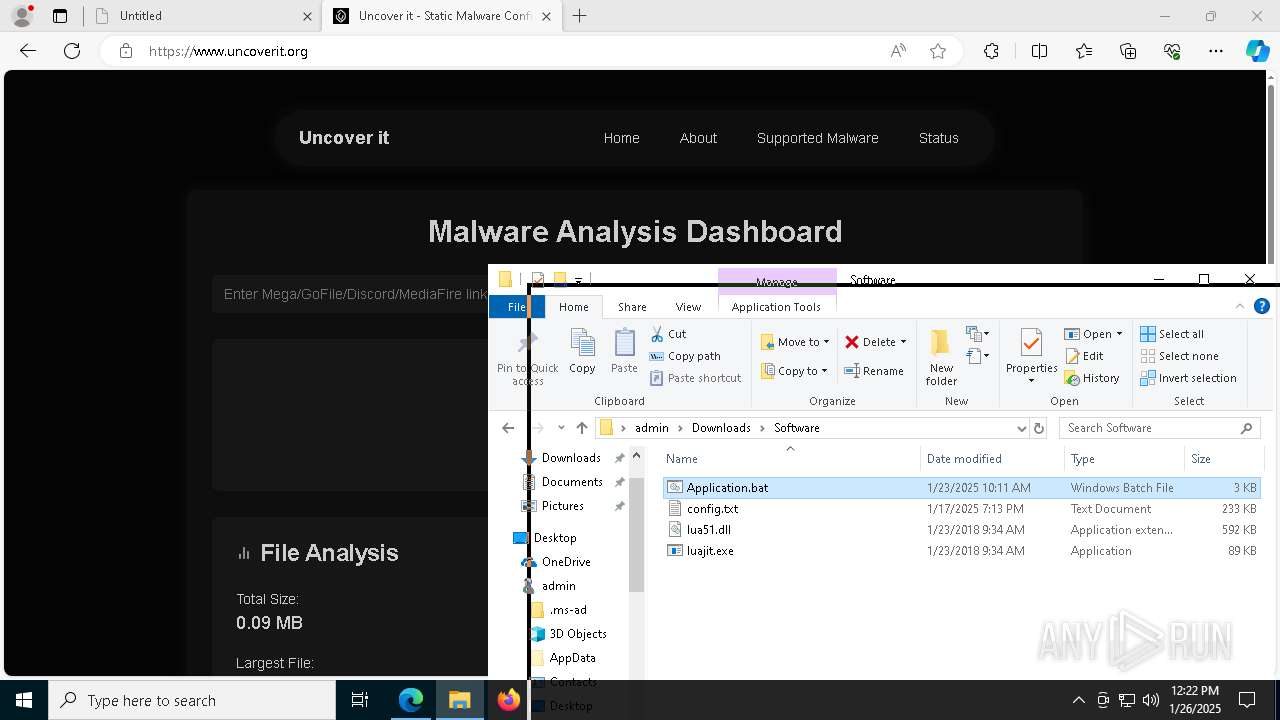Image resolution: width=1280 pixels, height=720 pixels.
Task: Click Windows taskbar search box
Action: (x=192, y=700)
